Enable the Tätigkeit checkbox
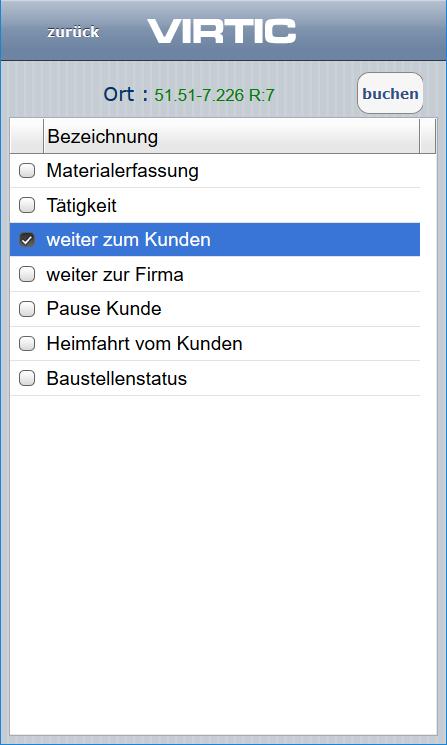The height and width of the screenshot is (745, 447). click(27, 205)
